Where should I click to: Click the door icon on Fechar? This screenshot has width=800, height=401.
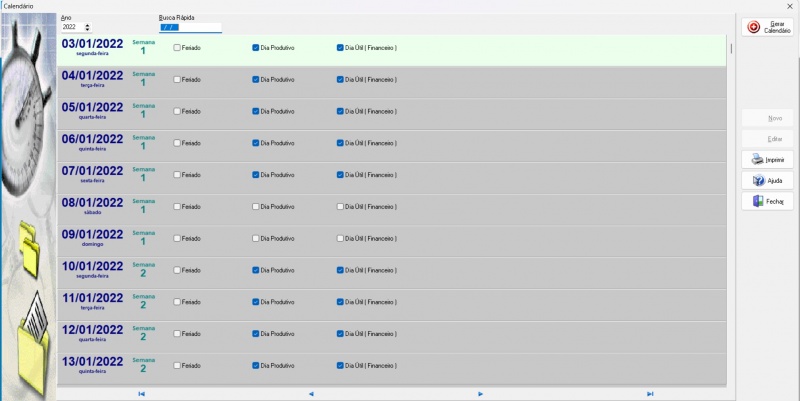coord(758,202)
